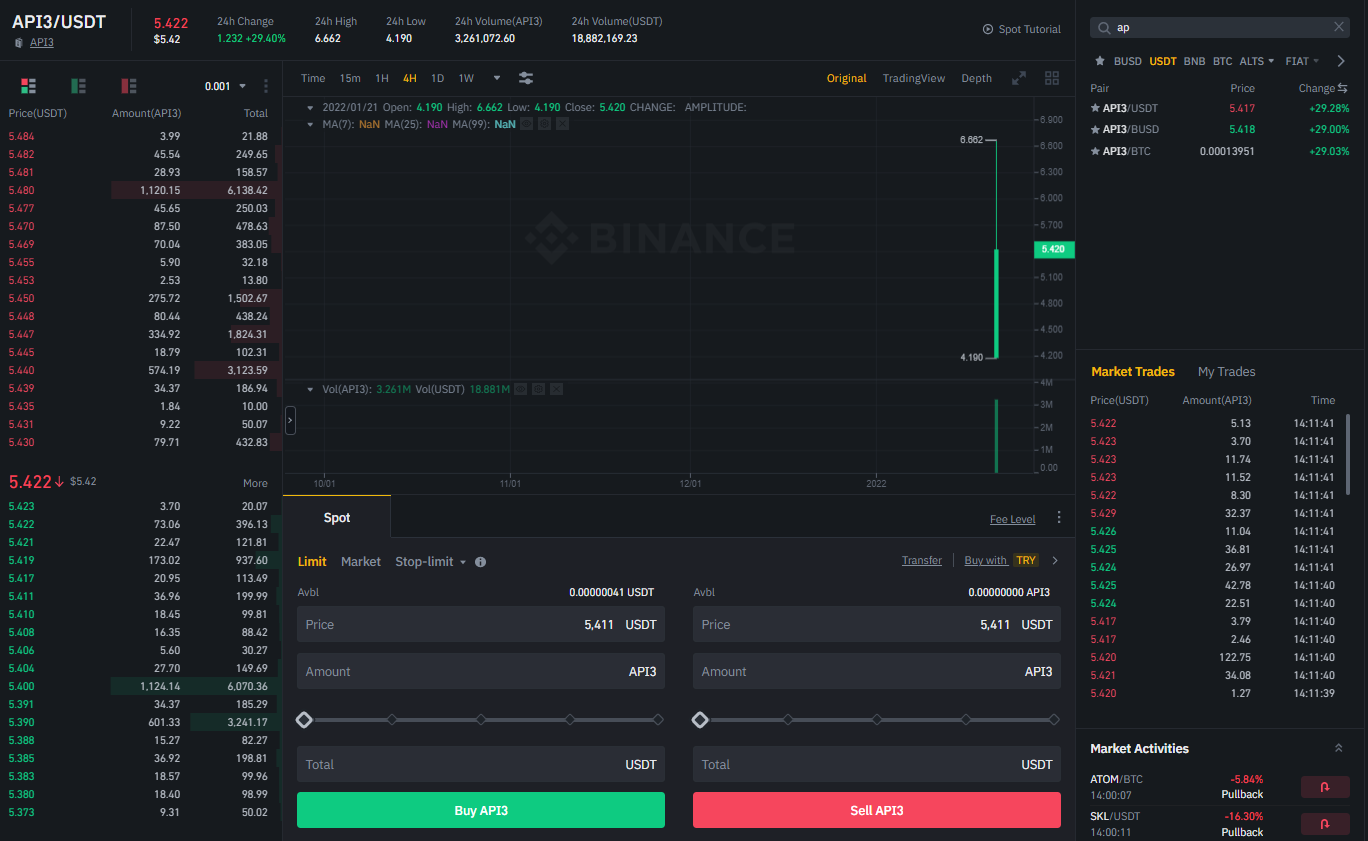Show only sell orders in order book
The image size is (1368, 841).
128,86
